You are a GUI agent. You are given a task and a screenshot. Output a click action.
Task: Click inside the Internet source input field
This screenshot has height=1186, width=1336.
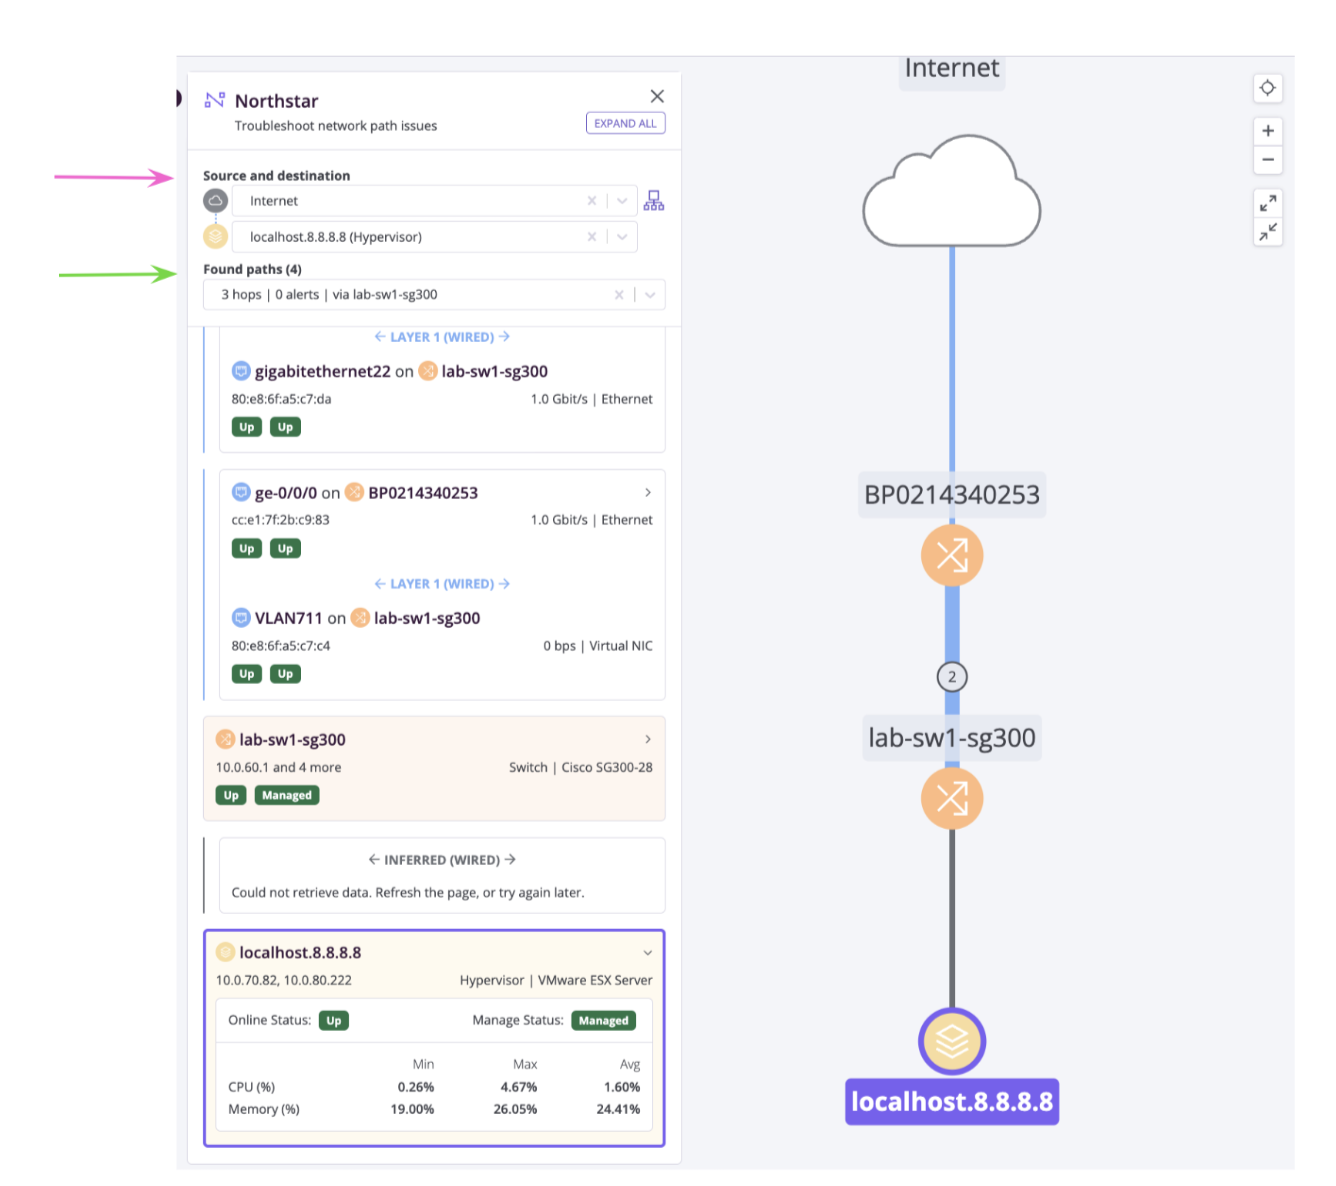400,200
